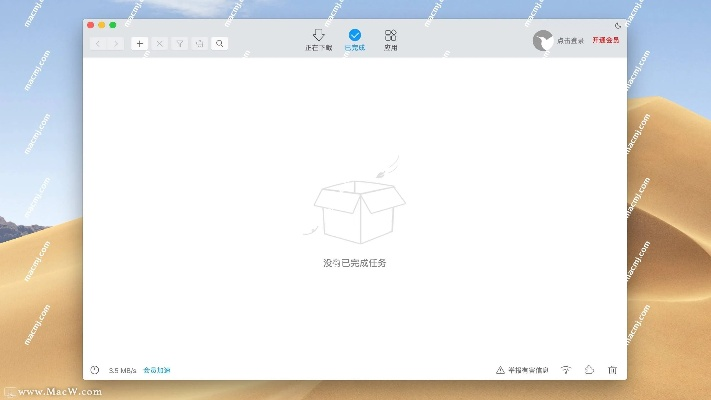Switch to the 正在下载 (Downloading) tab
The height and width of the screenshot is (400, 711).
318,40
